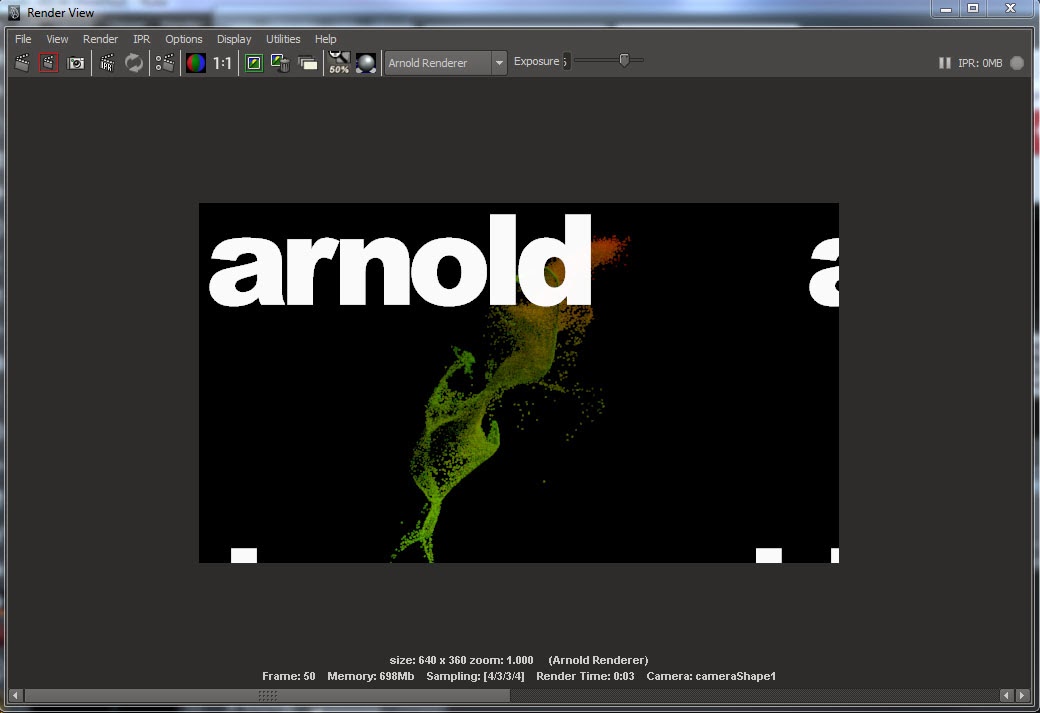Click the gray sphere render icon
Viewport: 1040px width, 713px height.
[366, 63]
